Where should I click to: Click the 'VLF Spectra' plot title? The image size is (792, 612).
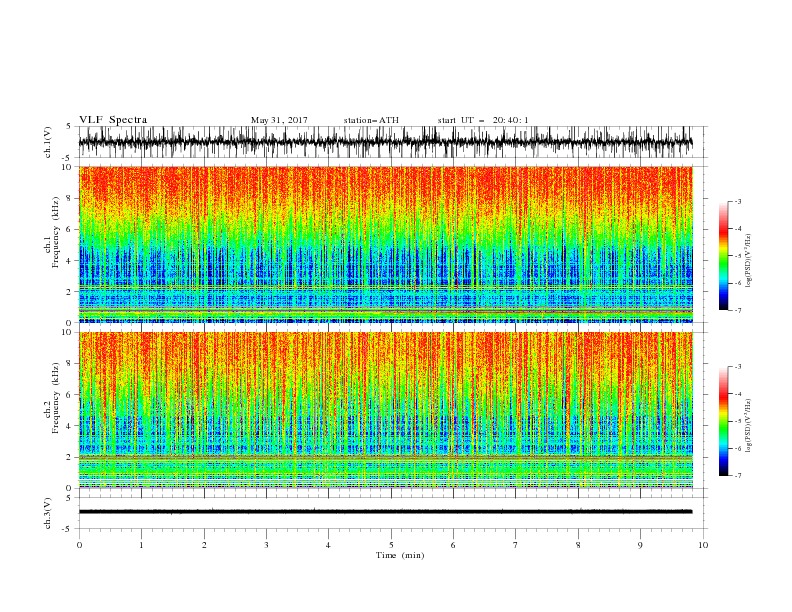pyautogui.click(x=113, y=120)
